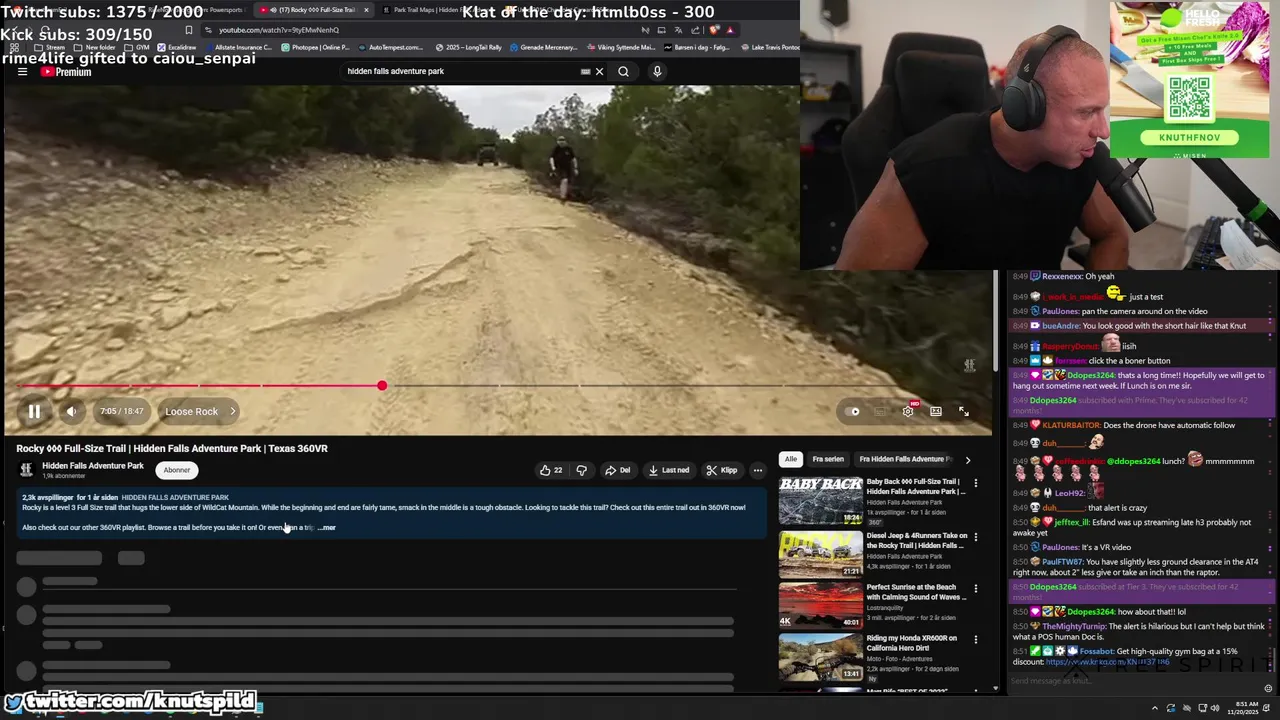Open the on-screen keyboard icon in search box
This screenshot has width=1280, height=720.
point(586,71)
